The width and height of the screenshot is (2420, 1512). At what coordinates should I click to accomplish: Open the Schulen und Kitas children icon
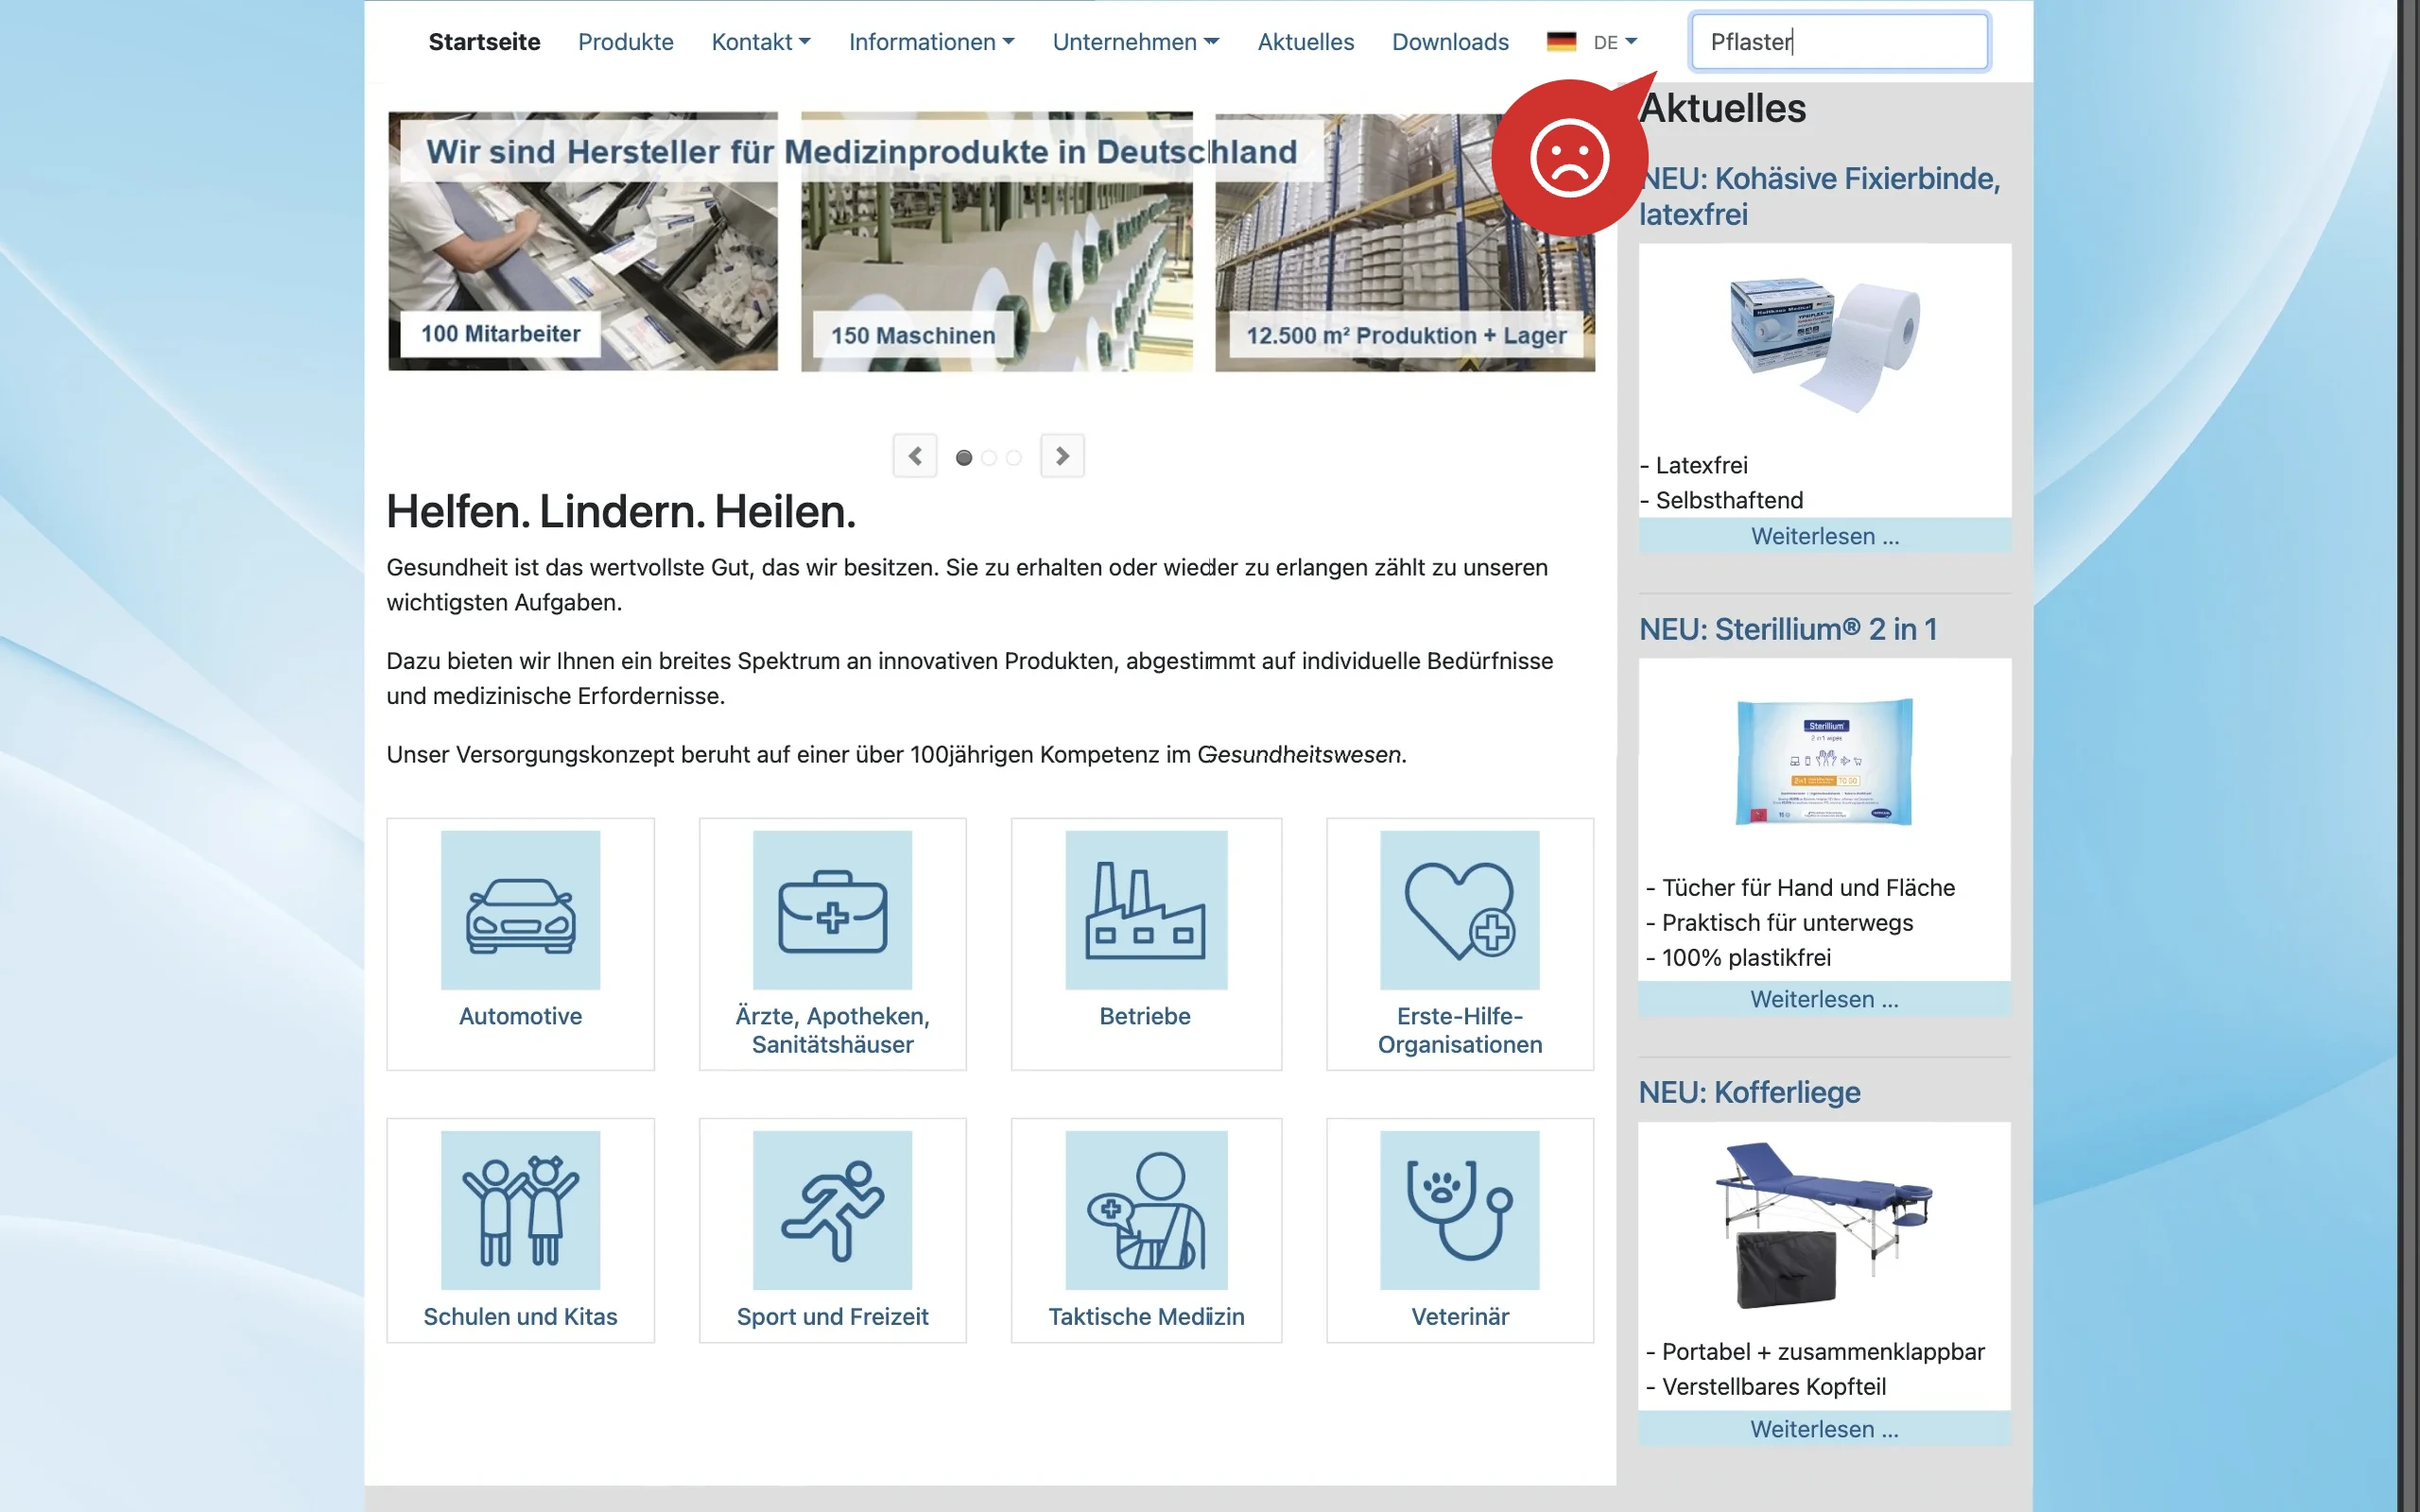pos(520,1209)
